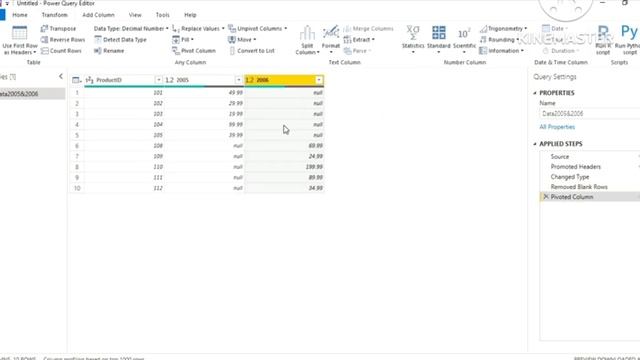Click Use First Row as Headers icon
This screenshot has height=360, width=640.
click(x=19, y=33)
